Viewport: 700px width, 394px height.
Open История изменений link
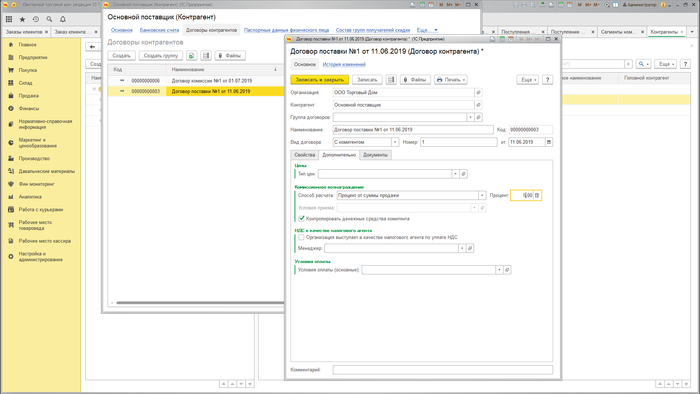pyautogui.click(x=344, y=64)
